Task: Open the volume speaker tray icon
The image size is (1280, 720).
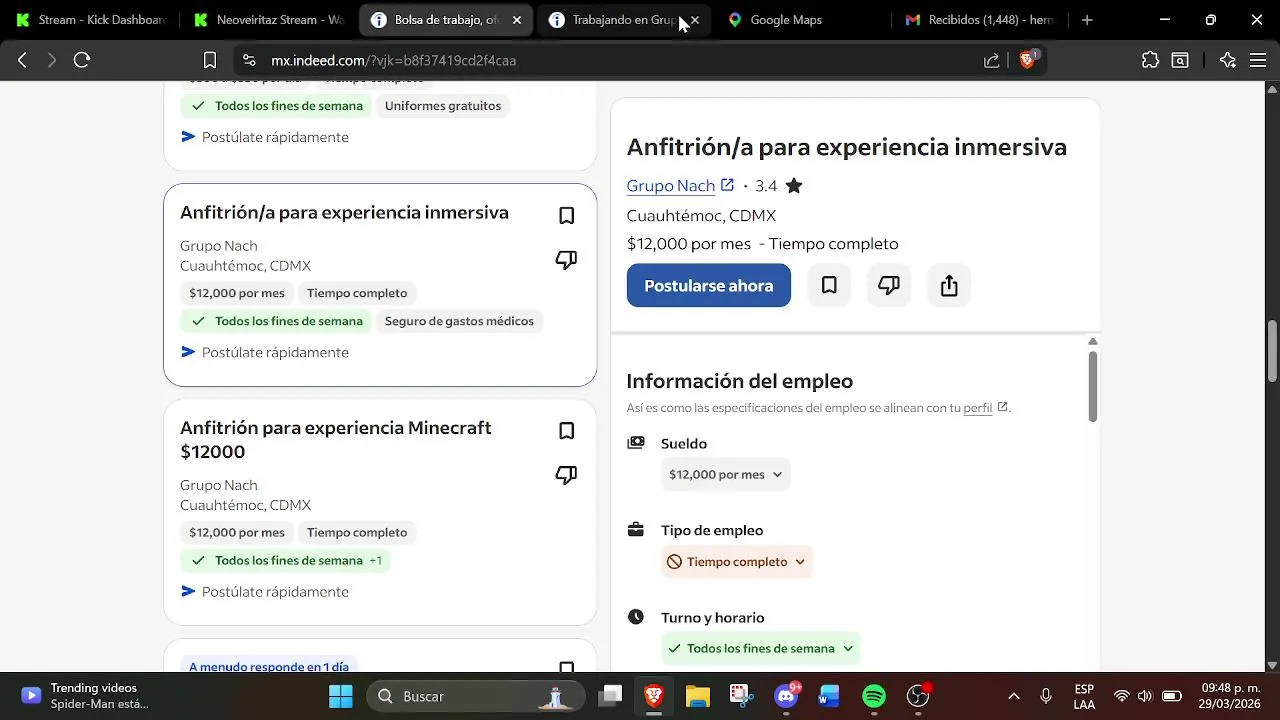Action: (x=1145, y=696)
